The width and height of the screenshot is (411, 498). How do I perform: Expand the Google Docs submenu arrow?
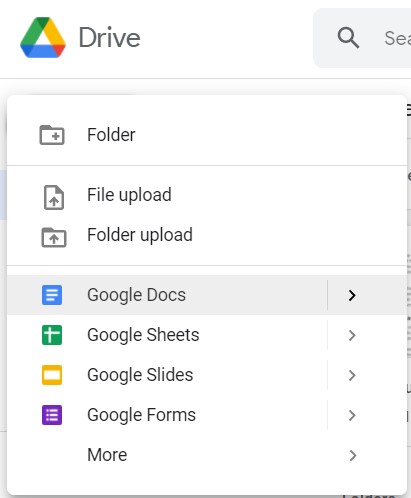[x=352, y=295]
